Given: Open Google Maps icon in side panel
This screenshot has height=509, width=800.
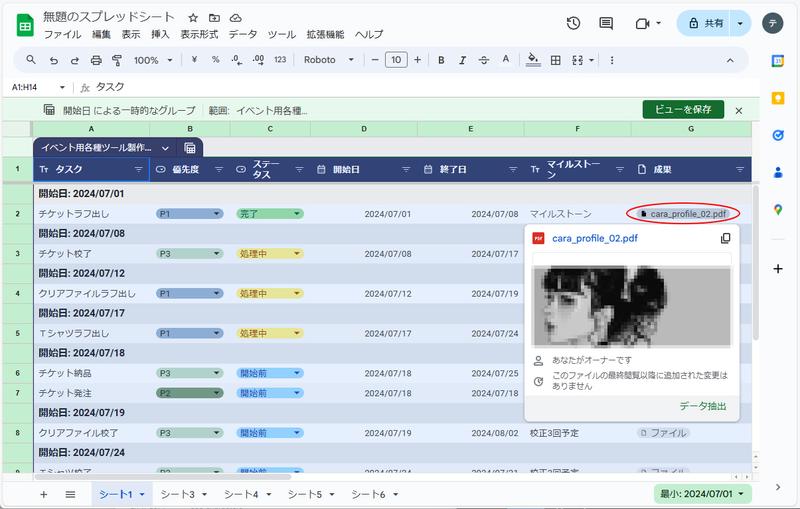Looking at the screenshot, I should tap(778, 209).
